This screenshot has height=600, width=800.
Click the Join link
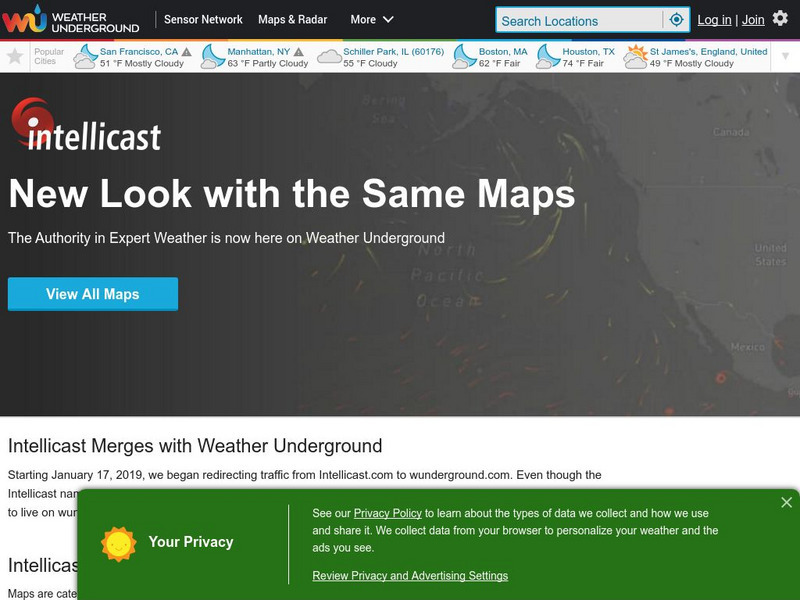click(753, 20)
